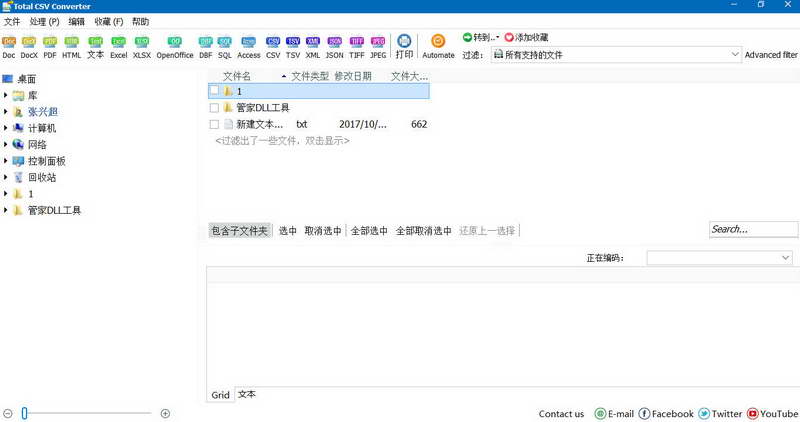The height and width of the screenshot is (422, 800).
Task: Click the 选中 select button
Action: [x=288, y=231]
